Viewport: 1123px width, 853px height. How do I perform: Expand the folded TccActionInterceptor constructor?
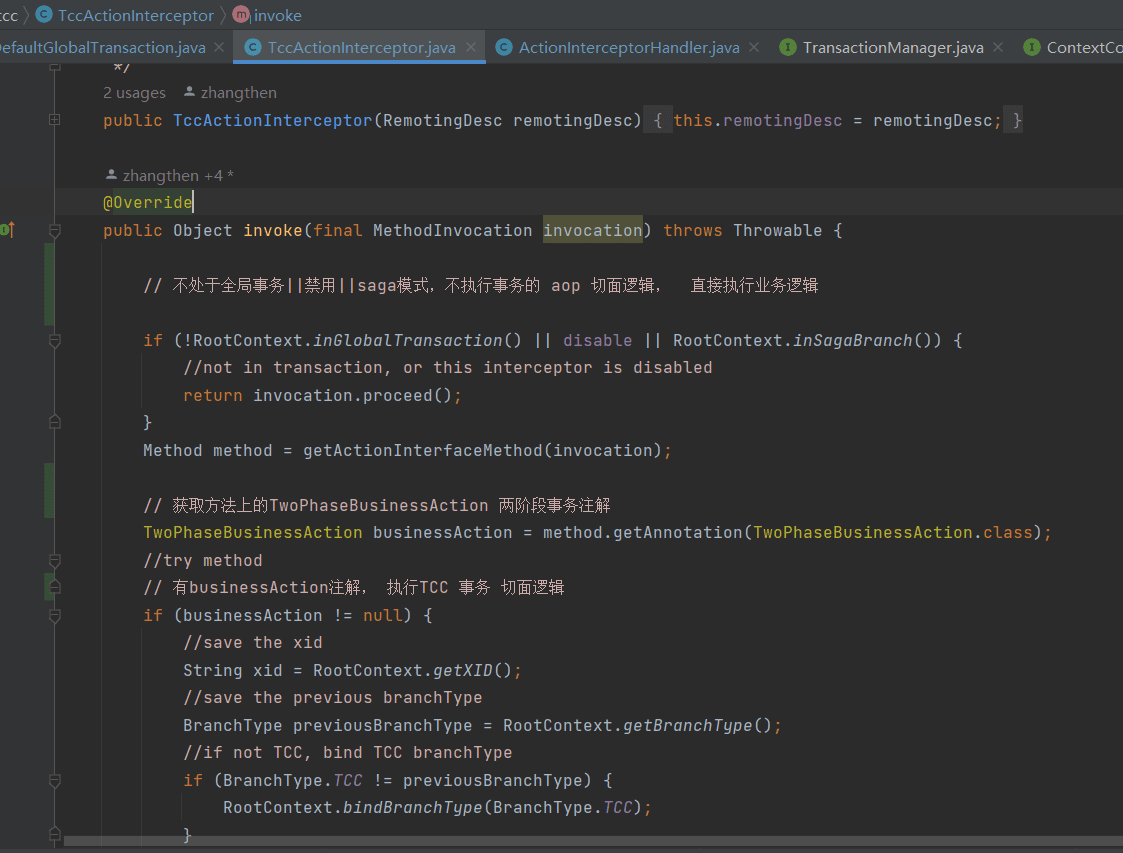(54, 120)
